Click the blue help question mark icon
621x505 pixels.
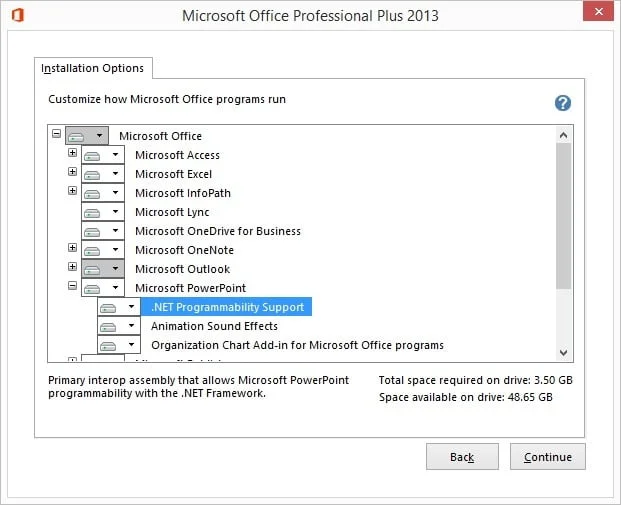click(562, 103)
